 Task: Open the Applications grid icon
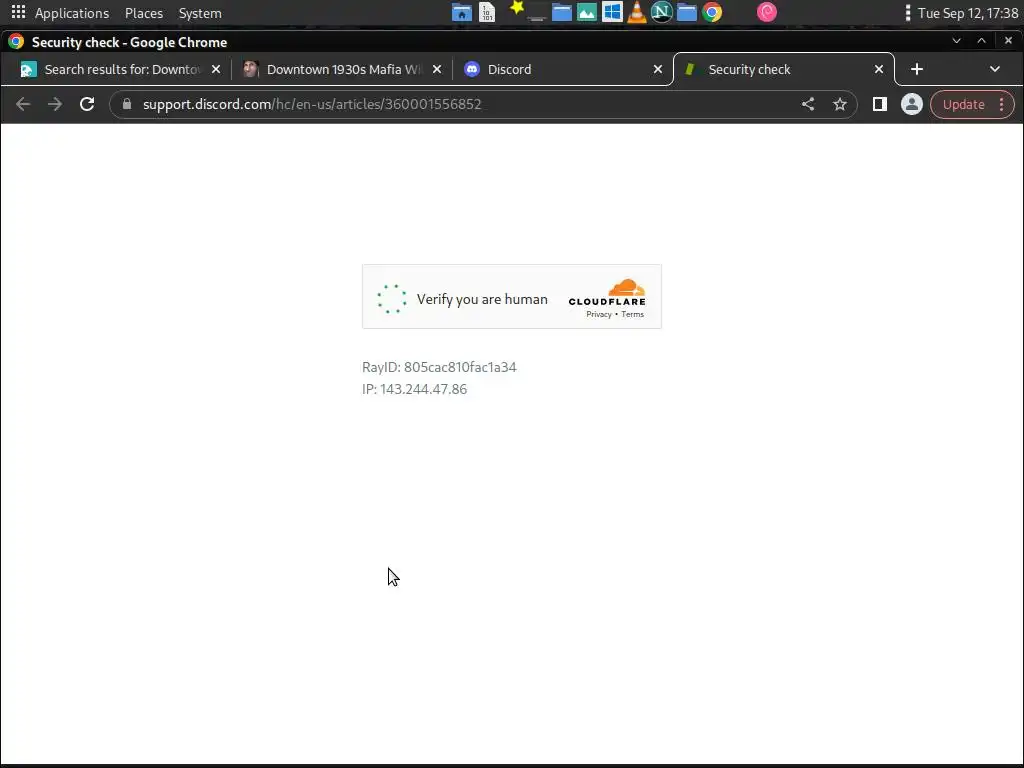pyautogui.click(x=18, y=12)
